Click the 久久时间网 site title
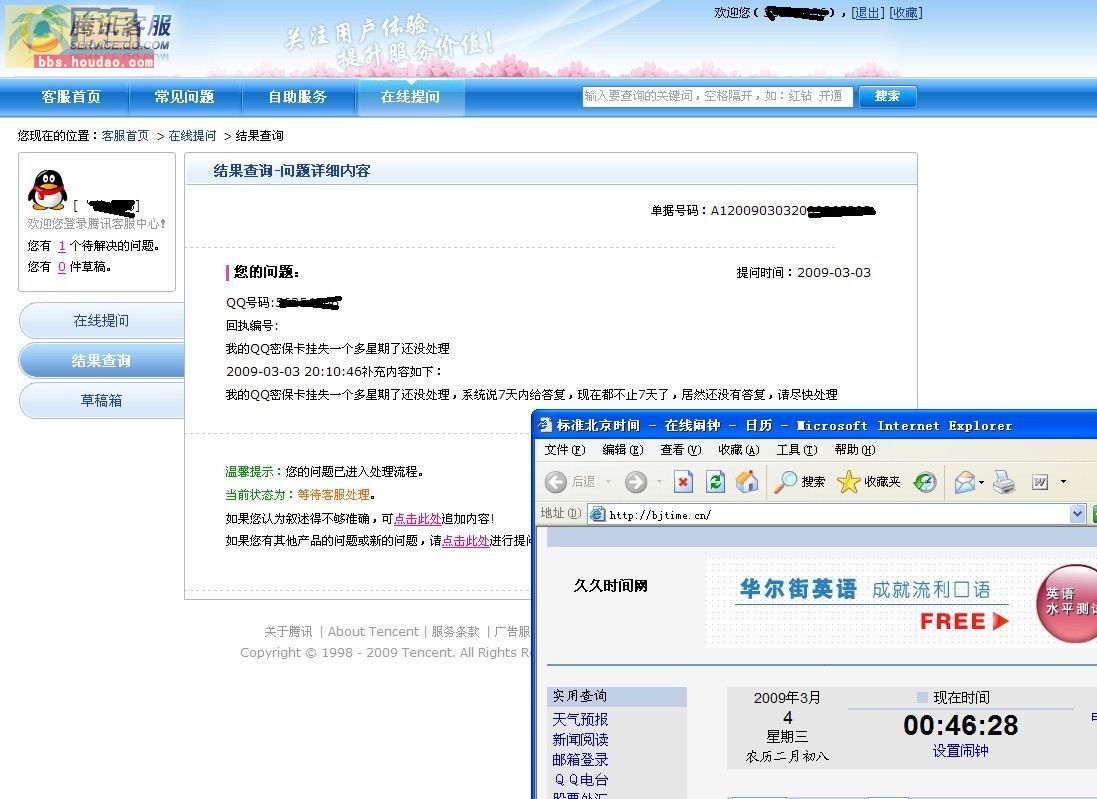Screen dimensions: 1097x799 point(611,586)
